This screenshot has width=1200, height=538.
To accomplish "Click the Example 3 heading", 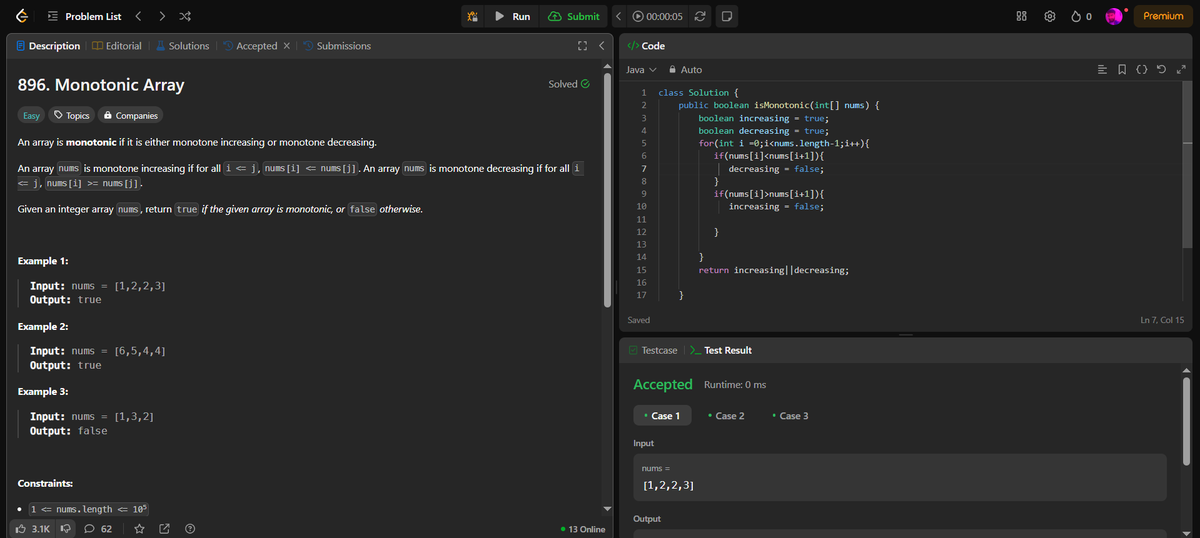I will point(44,391).
